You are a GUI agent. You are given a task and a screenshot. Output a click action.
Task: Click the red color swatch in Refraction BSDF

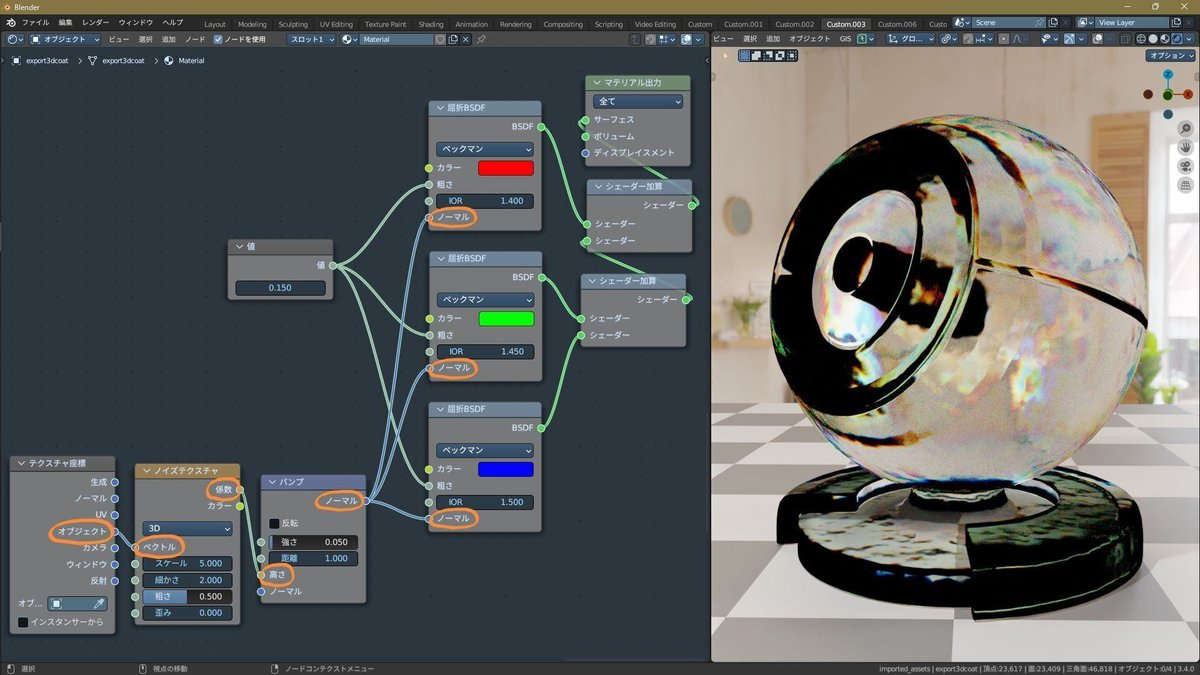tap(506, 168)
